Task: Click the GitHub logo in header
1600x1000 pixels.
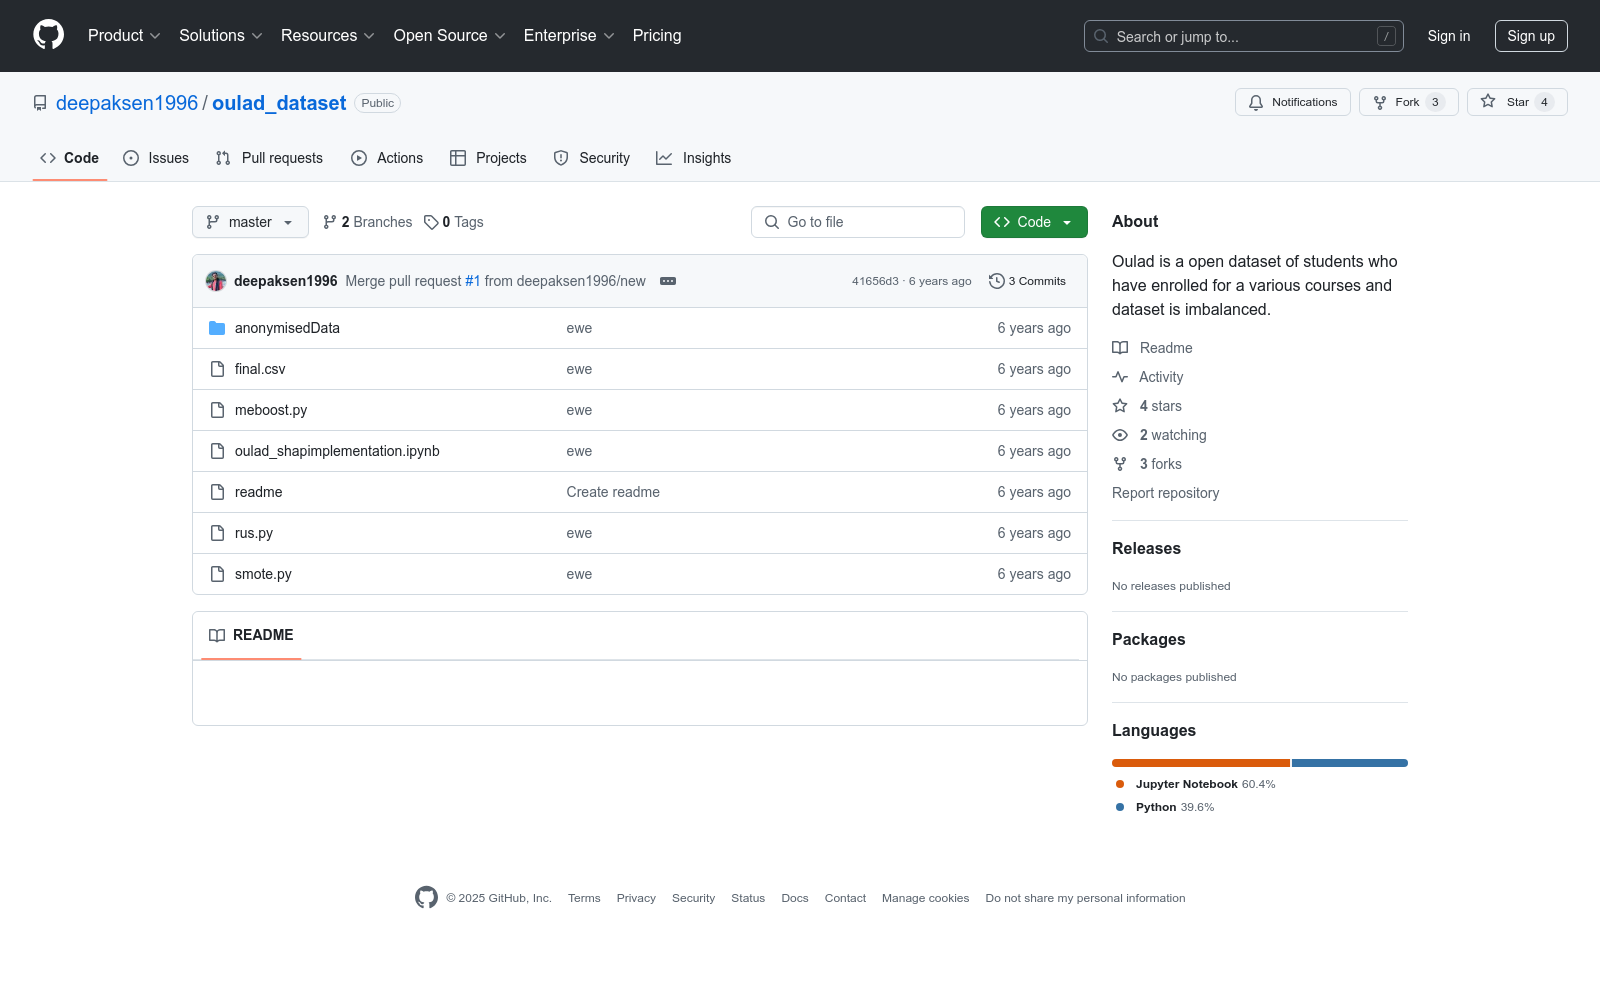Action: pos(48,35)
